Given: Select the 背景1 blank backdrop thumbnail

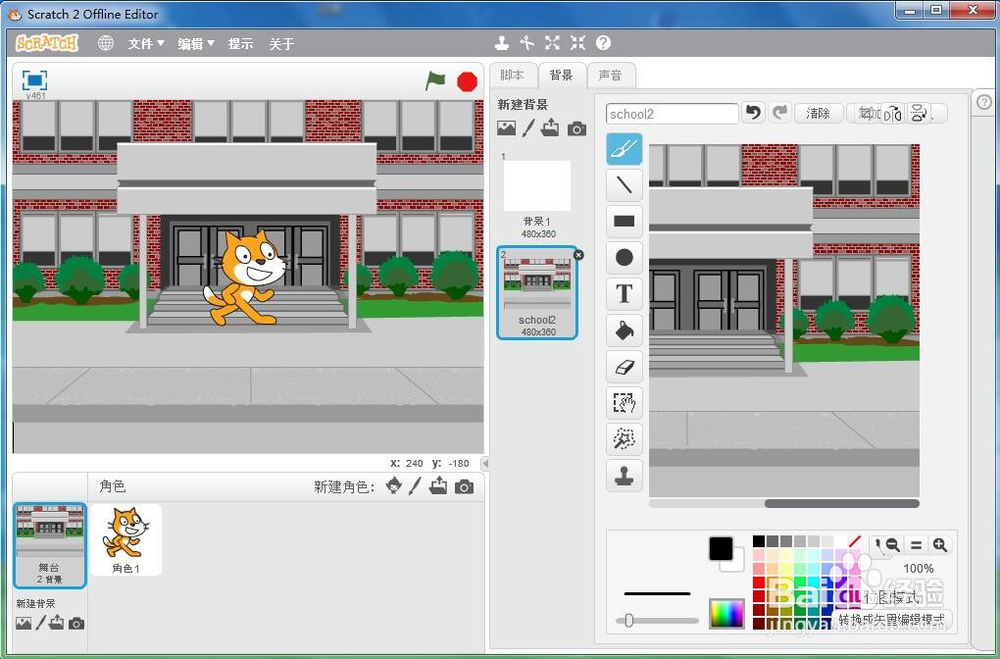Looking at the screenshot, I should (538, 194).
